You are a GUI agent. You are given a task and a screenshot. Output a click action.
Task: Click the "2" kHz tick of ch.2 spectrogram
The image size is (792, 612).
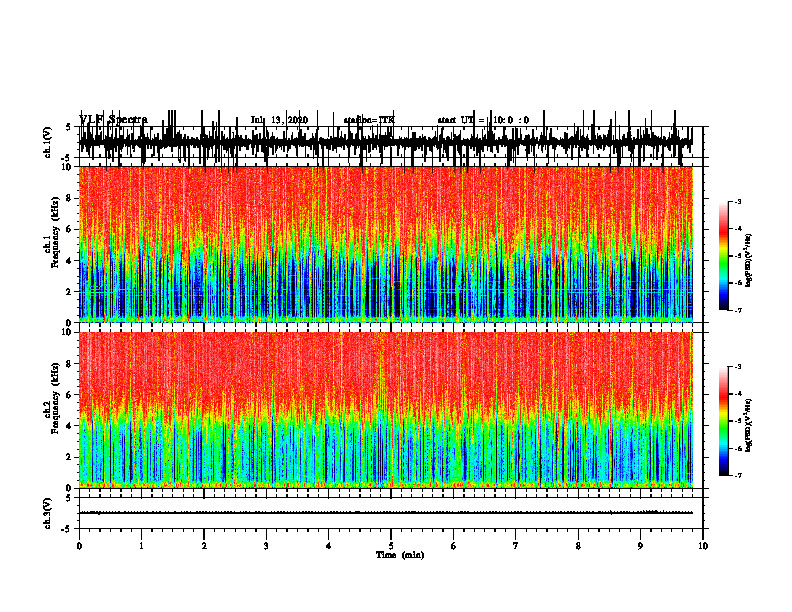click(x=70, y=457)
